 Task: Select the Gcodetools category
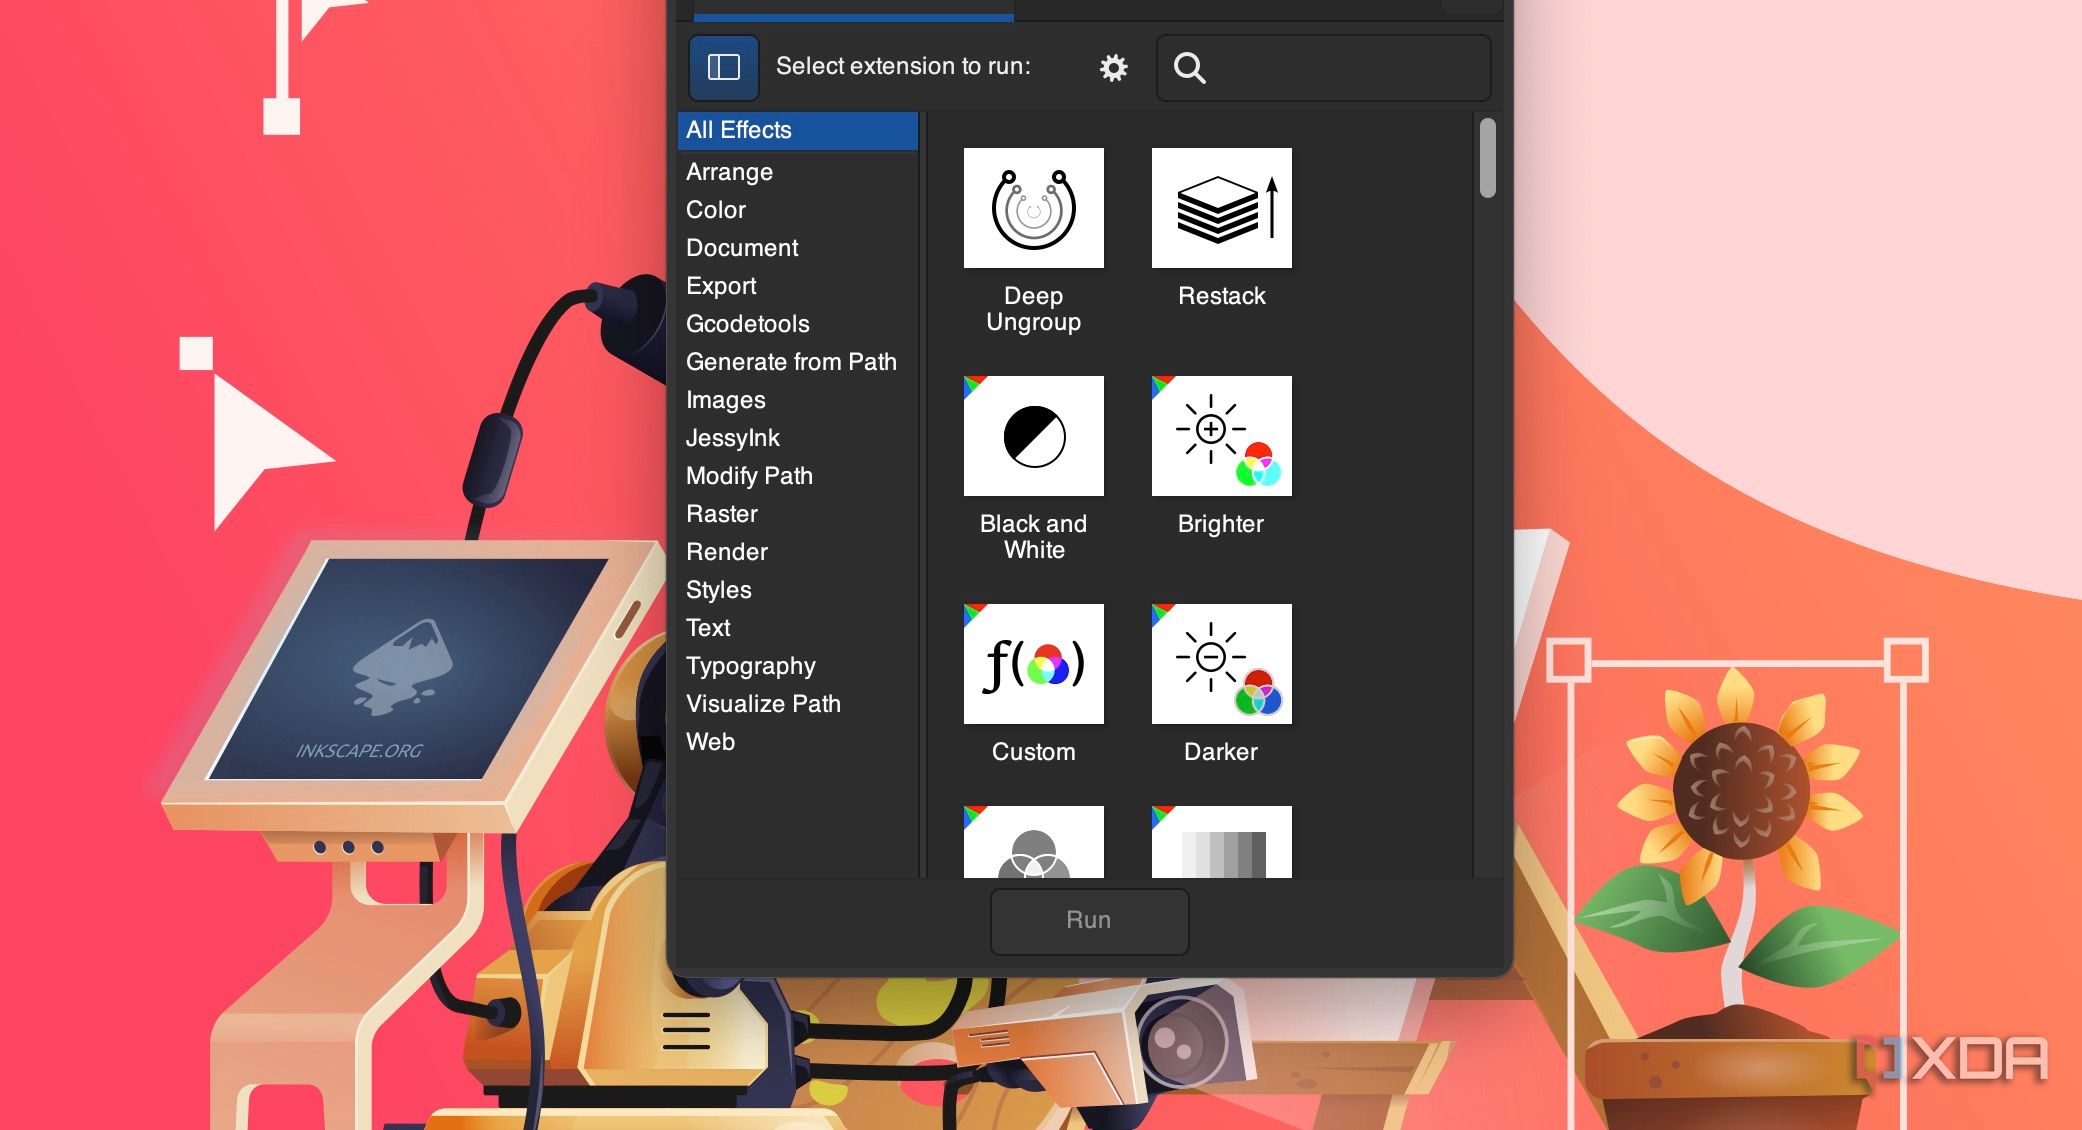coord(747,323)
